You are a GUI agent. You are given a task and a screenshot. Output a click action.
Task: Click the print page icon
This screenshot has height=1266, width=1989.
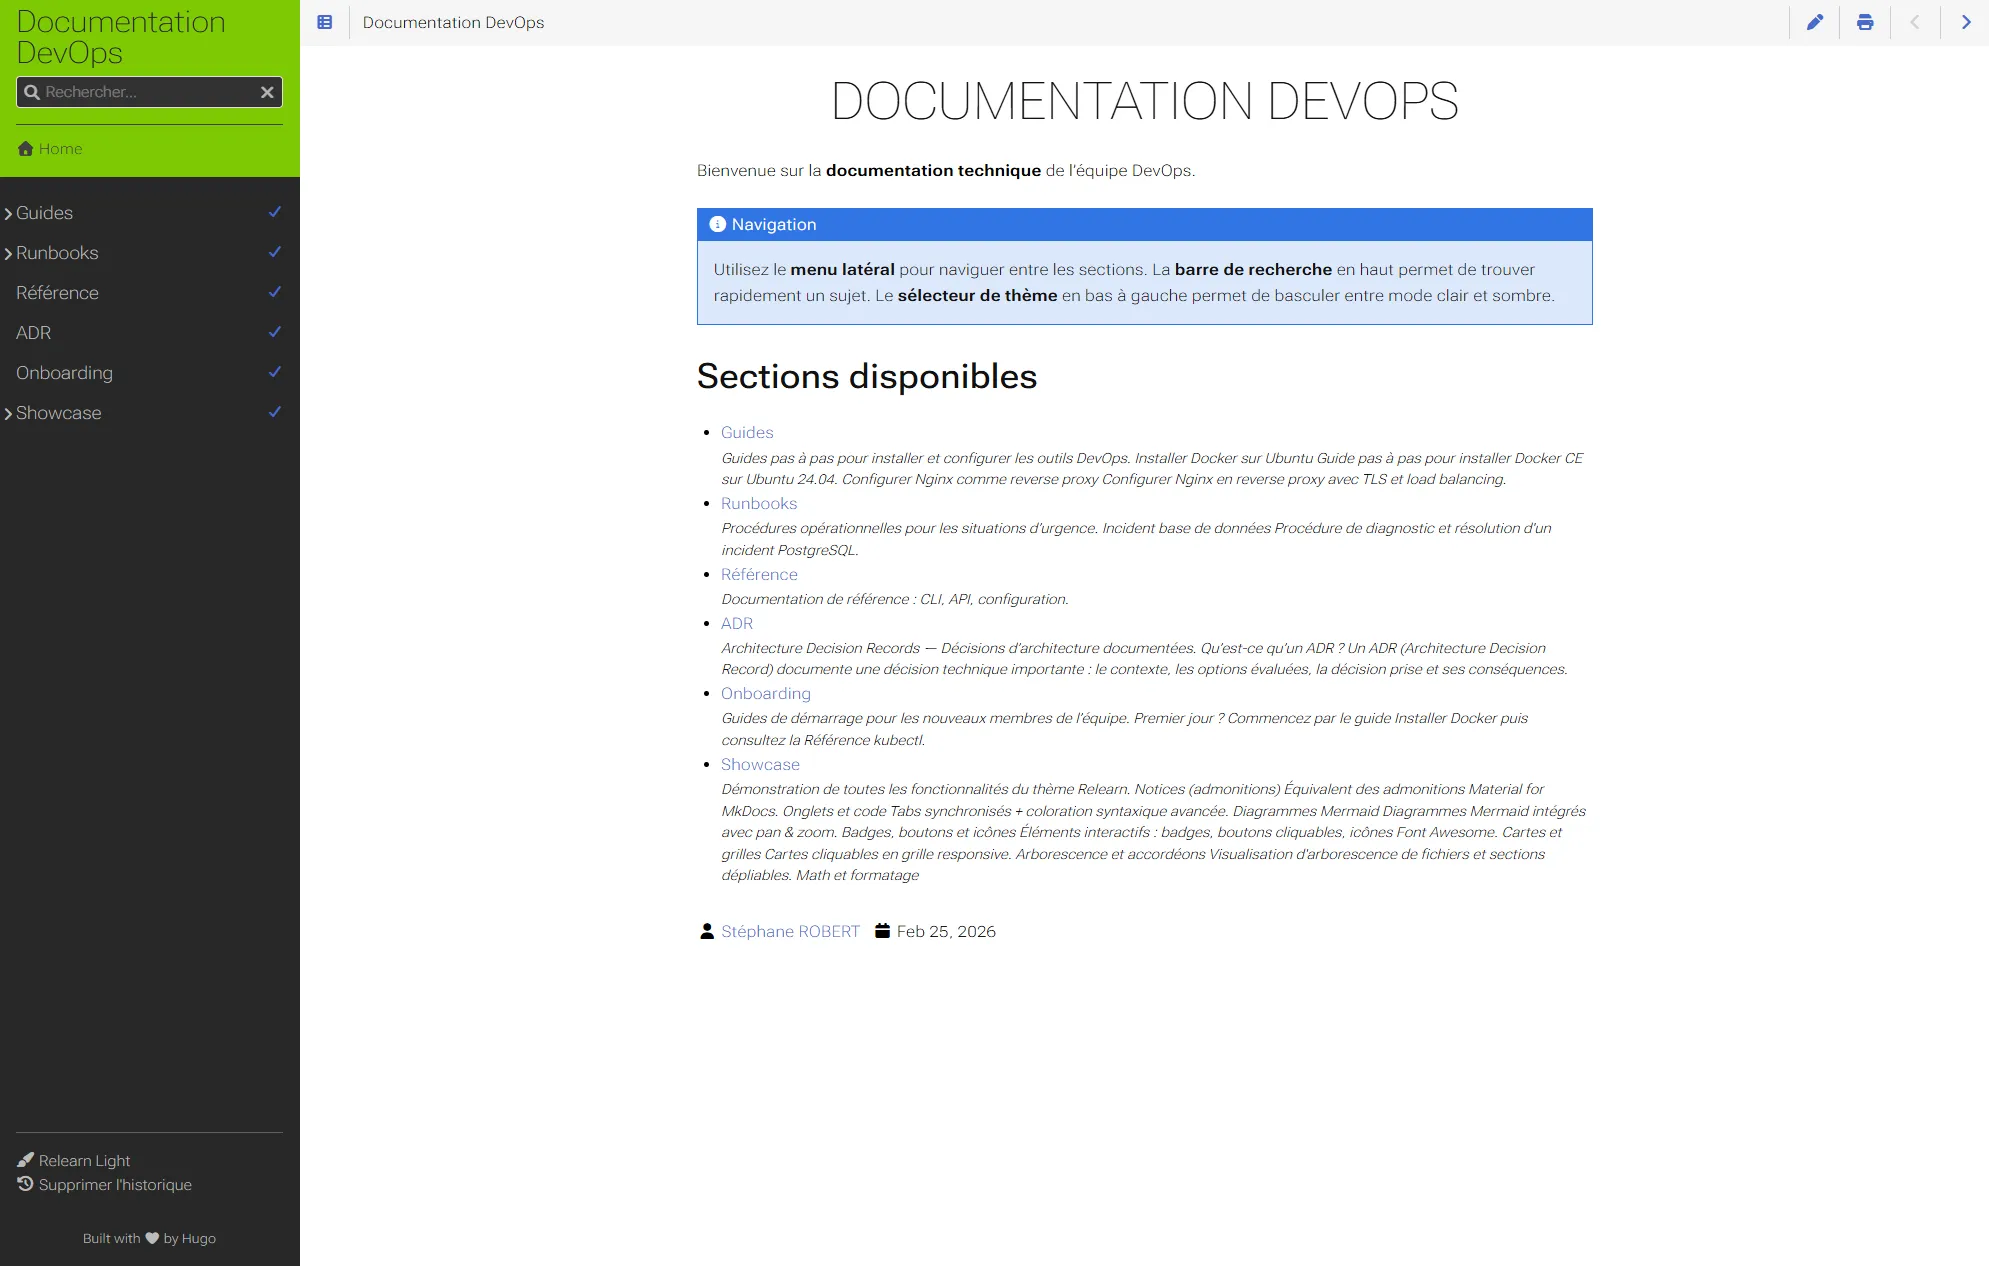click(x=1864, y=22)
